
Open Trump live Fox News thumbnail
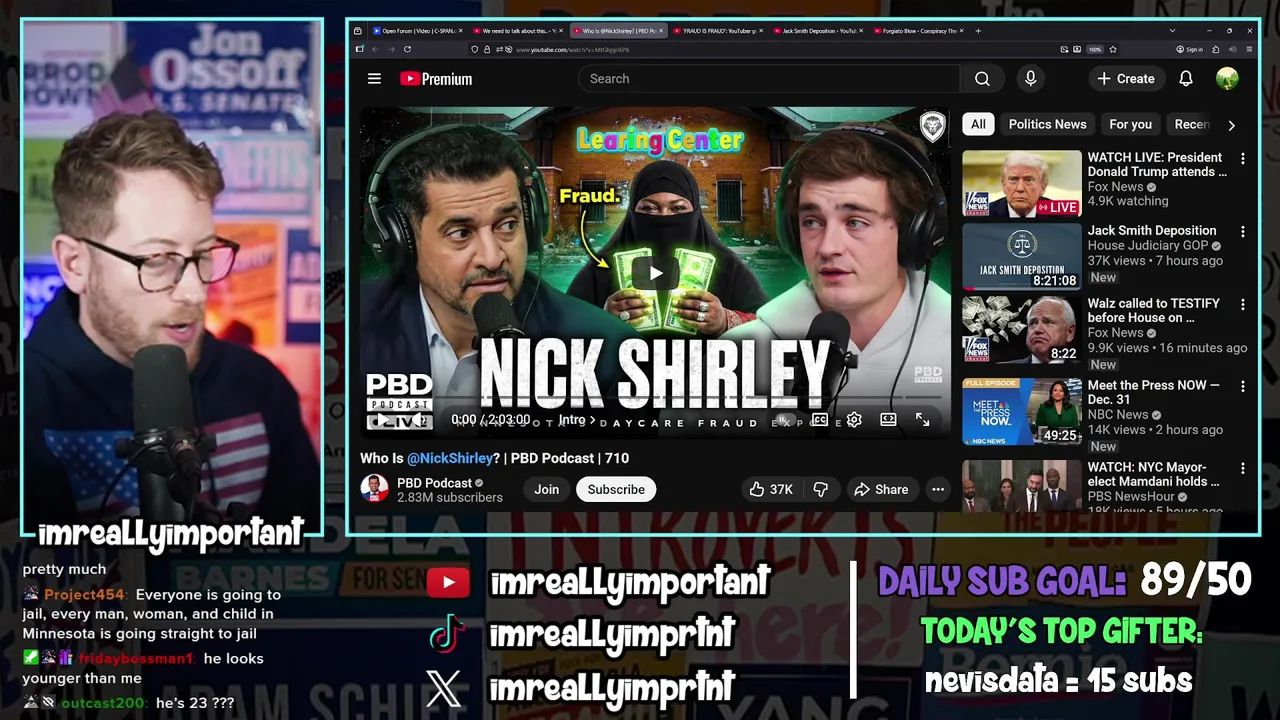[x=1022, y=184]
